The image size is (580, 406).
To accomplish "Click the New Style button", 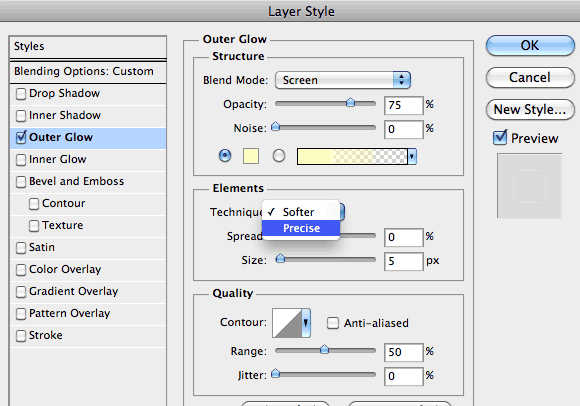I will 530,109.
